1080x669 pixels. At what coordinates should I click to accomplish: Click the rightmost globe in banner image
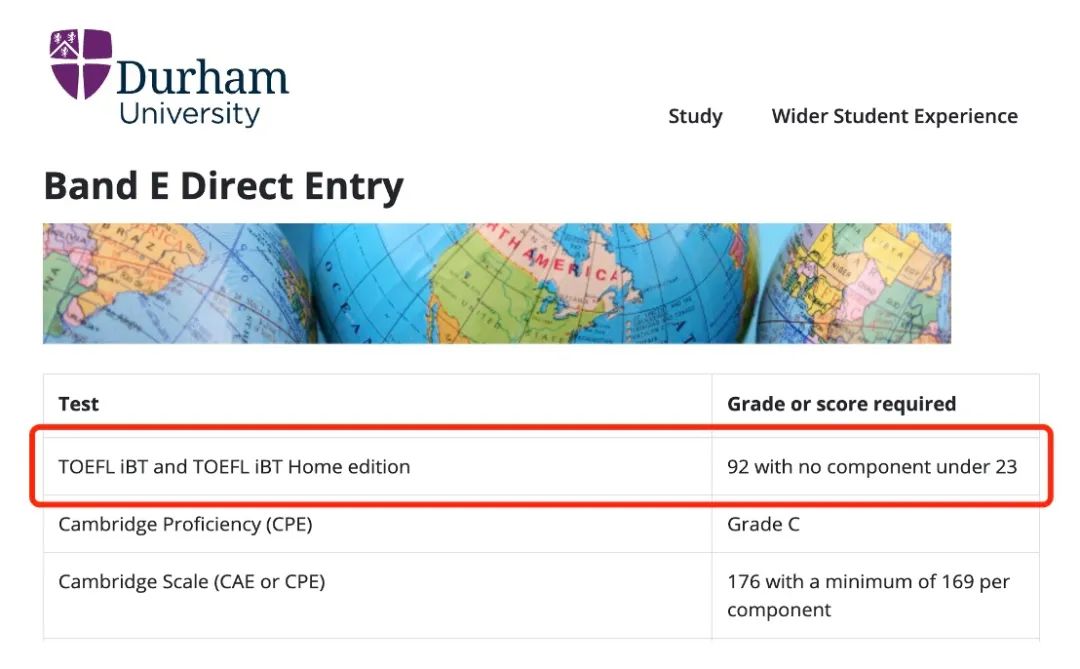click(854, 283)
